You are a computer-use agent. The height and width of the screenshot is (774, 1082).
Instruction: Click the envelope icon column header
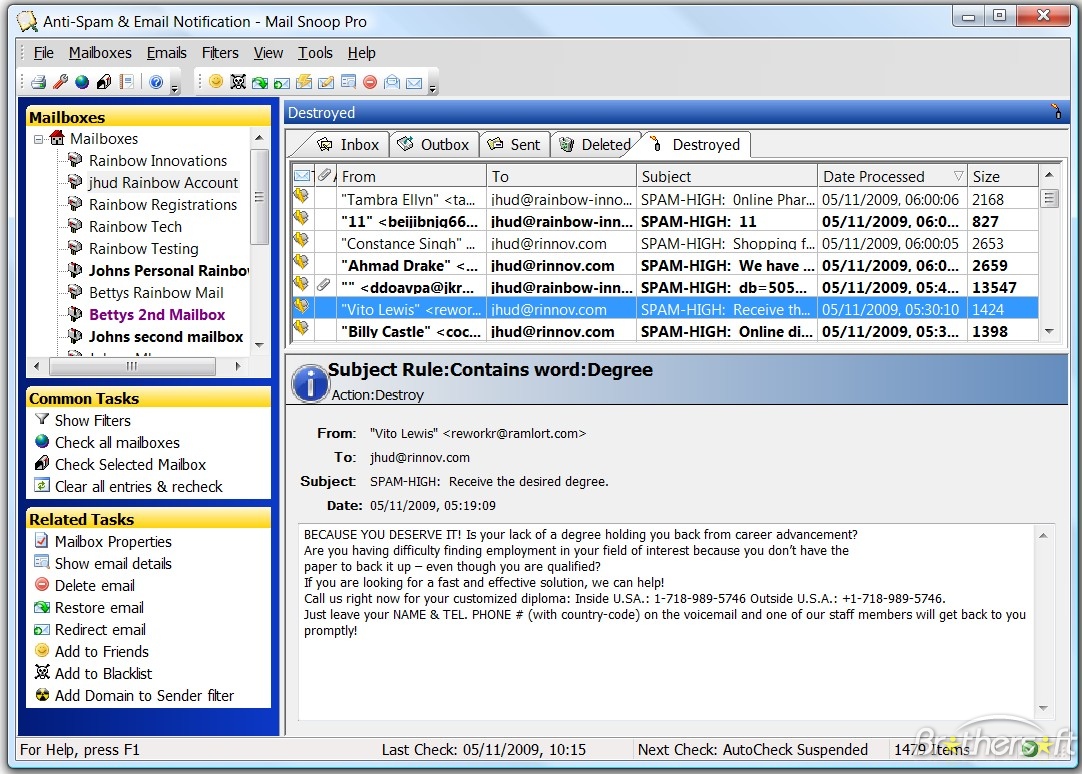(302, 175)
